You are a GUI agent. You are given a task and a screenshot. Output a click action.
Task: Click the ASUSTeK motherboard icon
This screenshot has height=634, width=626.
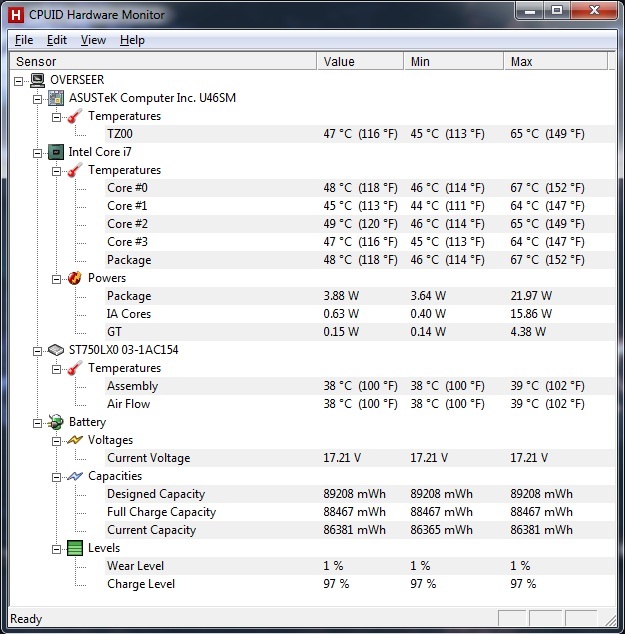[x=56, y=98]
